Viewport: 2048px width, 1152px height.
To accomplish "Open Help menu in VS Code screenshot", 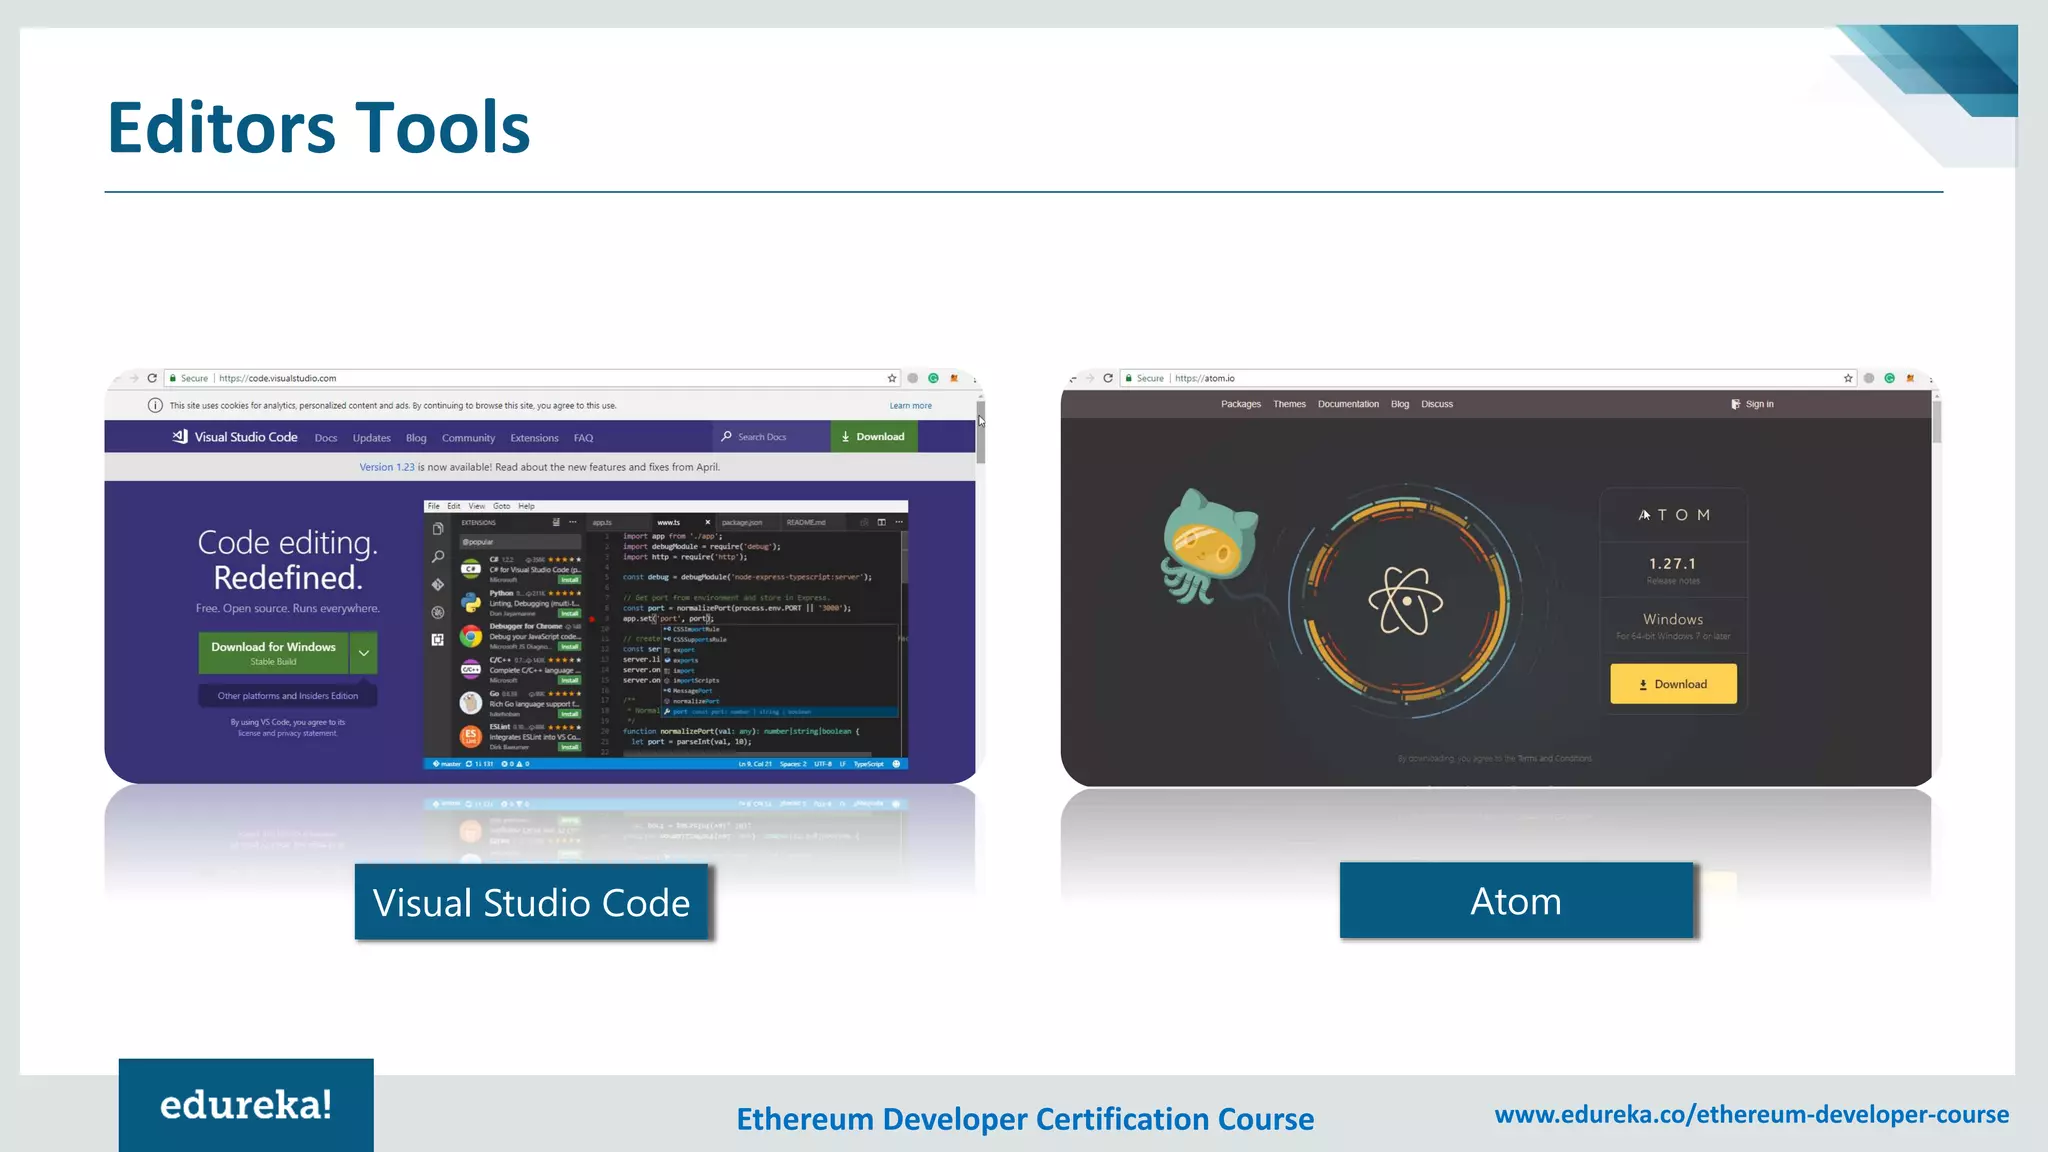I will click(526, 506).
